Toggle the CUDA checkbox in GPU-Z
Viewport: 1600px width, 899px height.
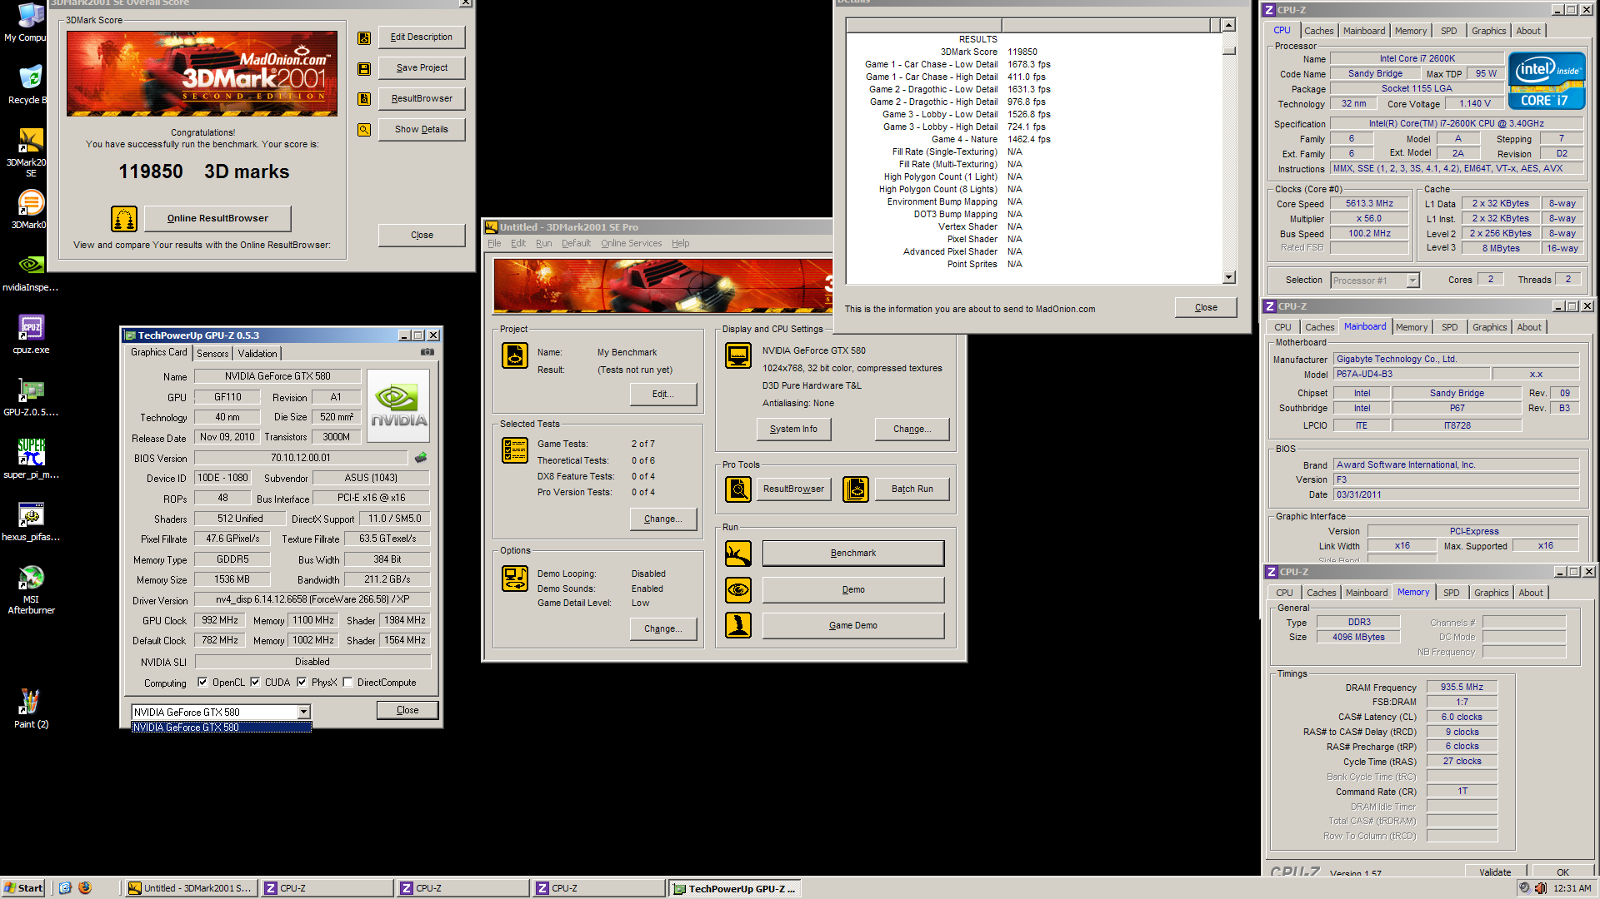pos(255,682)
